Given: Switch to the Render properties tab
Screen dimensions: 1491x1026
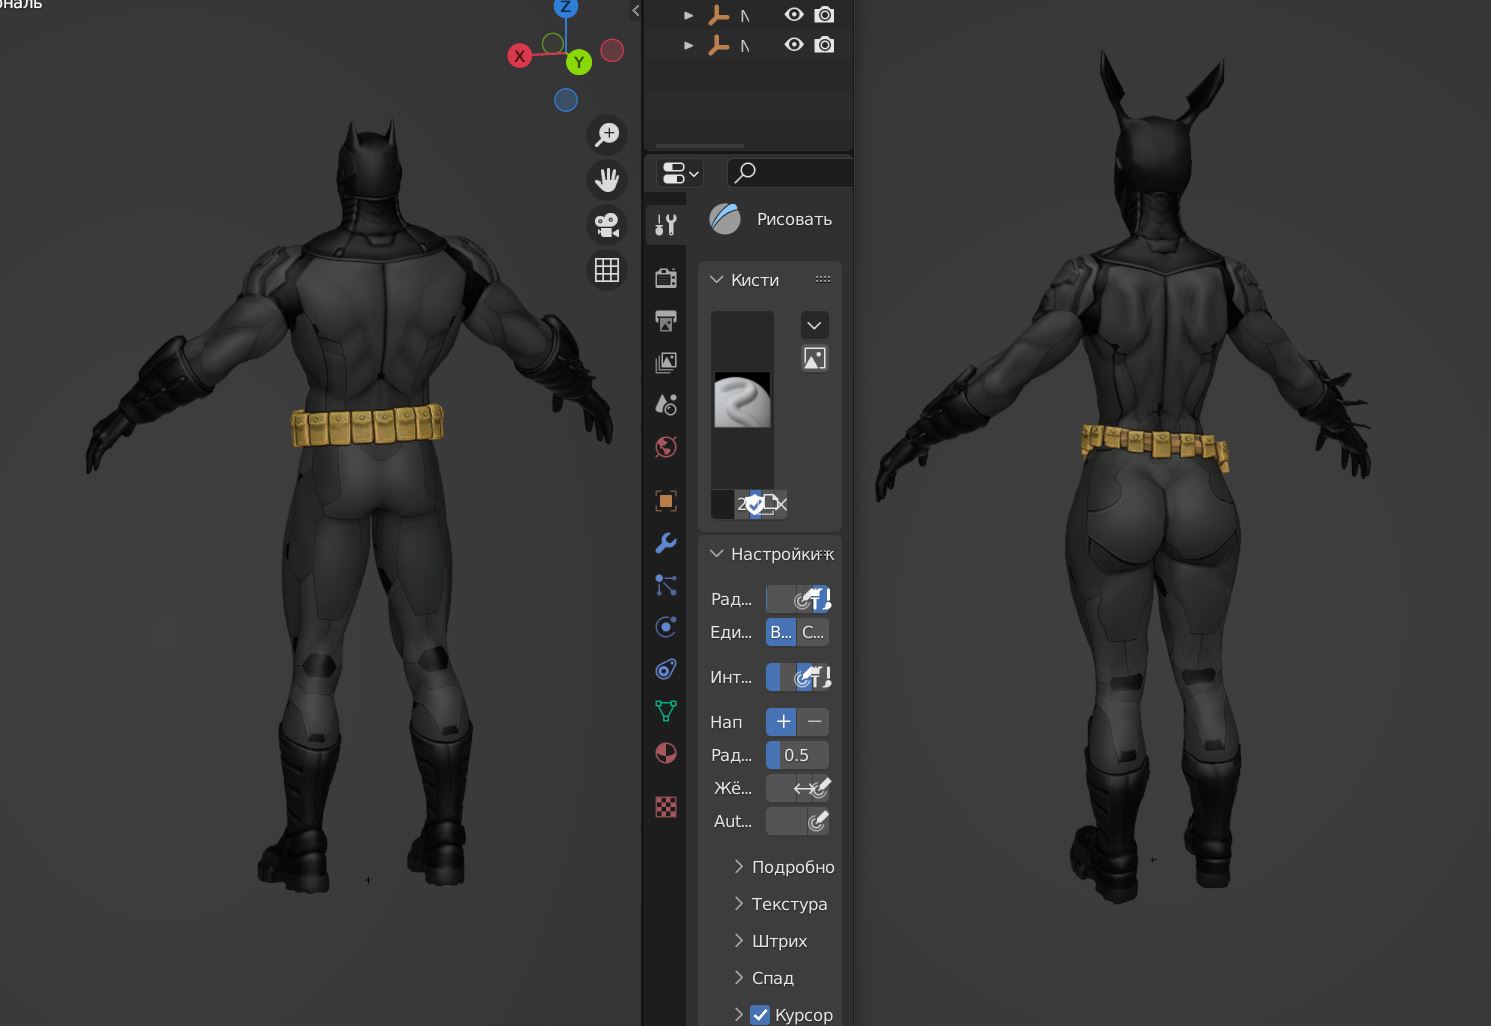Looking at the screenshot, I should [666, 278].
